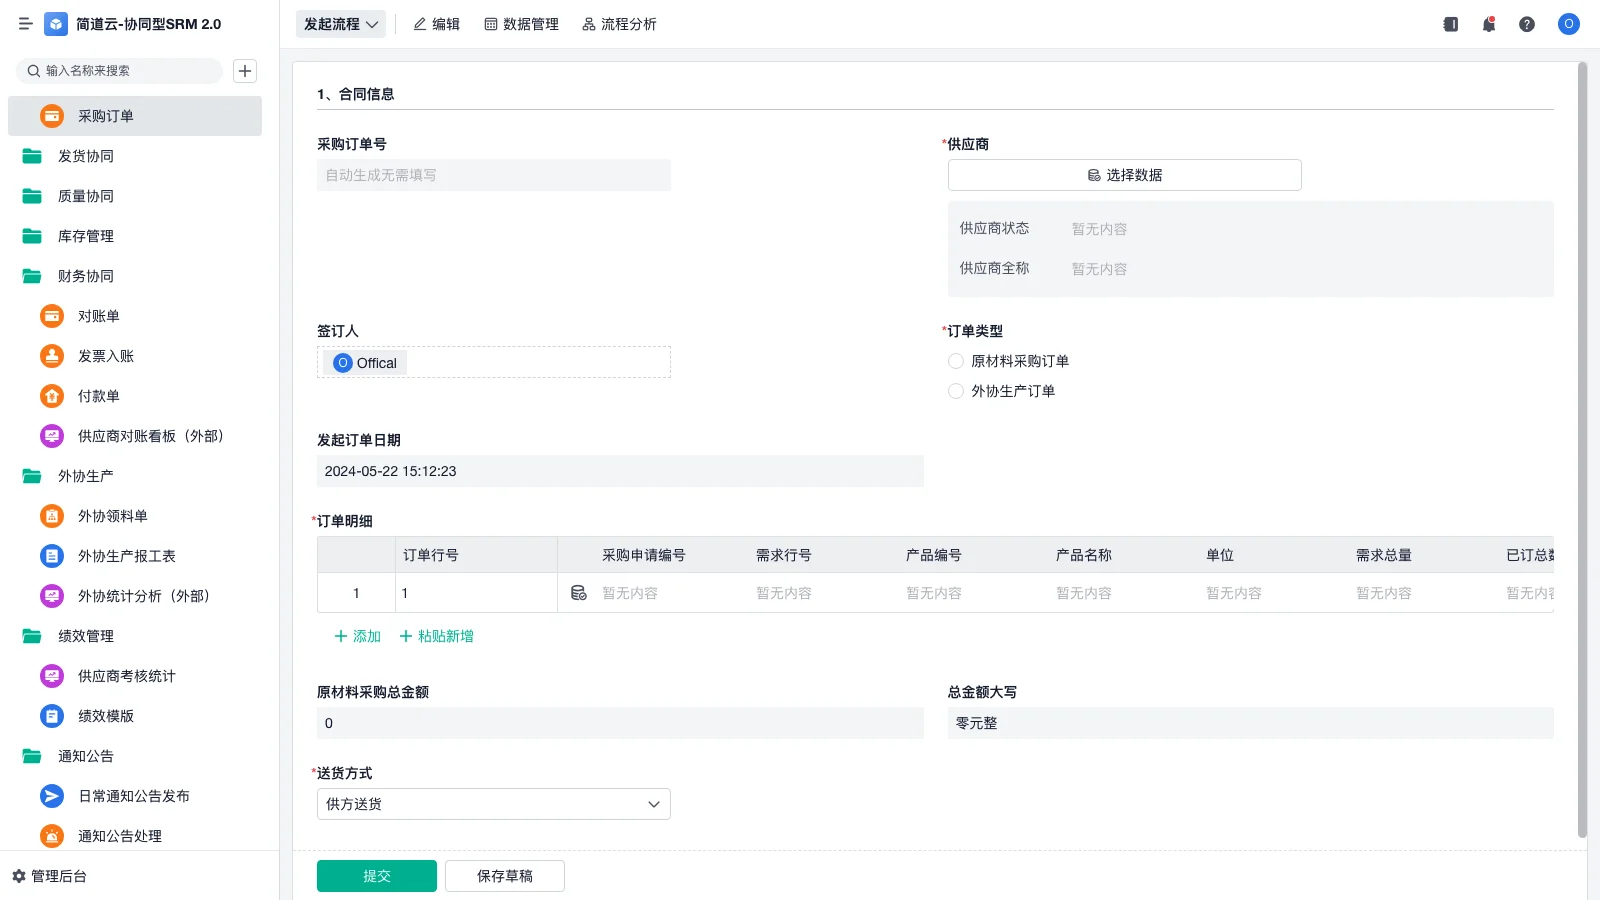Click the 供应商对账看板 dashboard icon
This screenshot has width=1600, height=900.
[x=52, y=436]
